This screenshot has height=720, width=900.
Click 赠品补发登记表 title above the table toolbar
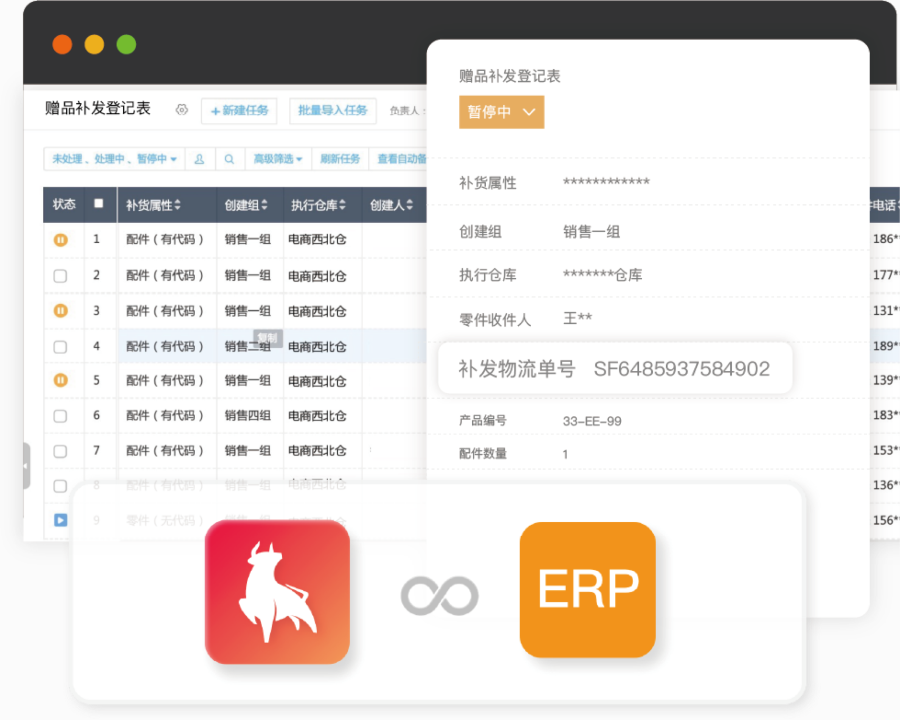(98, 109)
